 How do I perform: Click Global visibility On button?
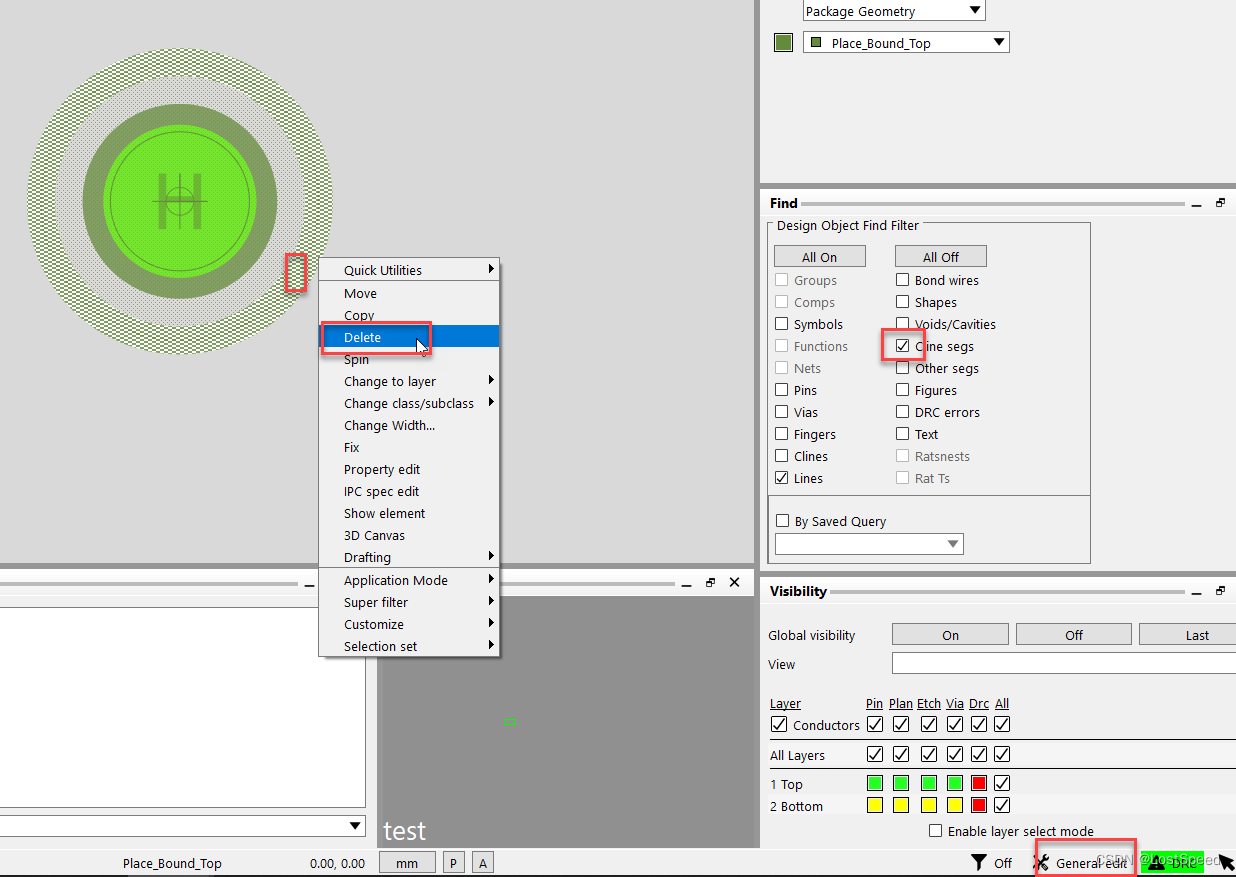tap(950, 635)
